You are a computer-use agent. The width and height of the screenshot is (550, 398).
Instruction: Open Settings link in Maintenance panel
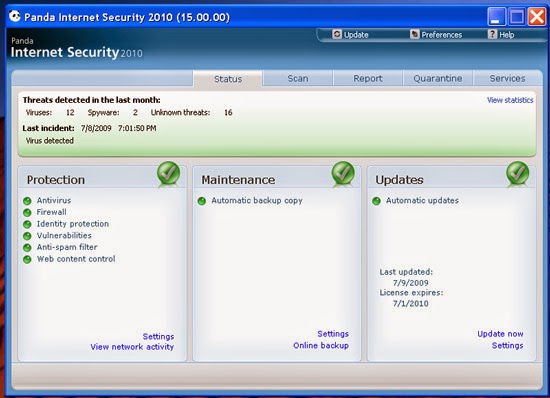333,334
